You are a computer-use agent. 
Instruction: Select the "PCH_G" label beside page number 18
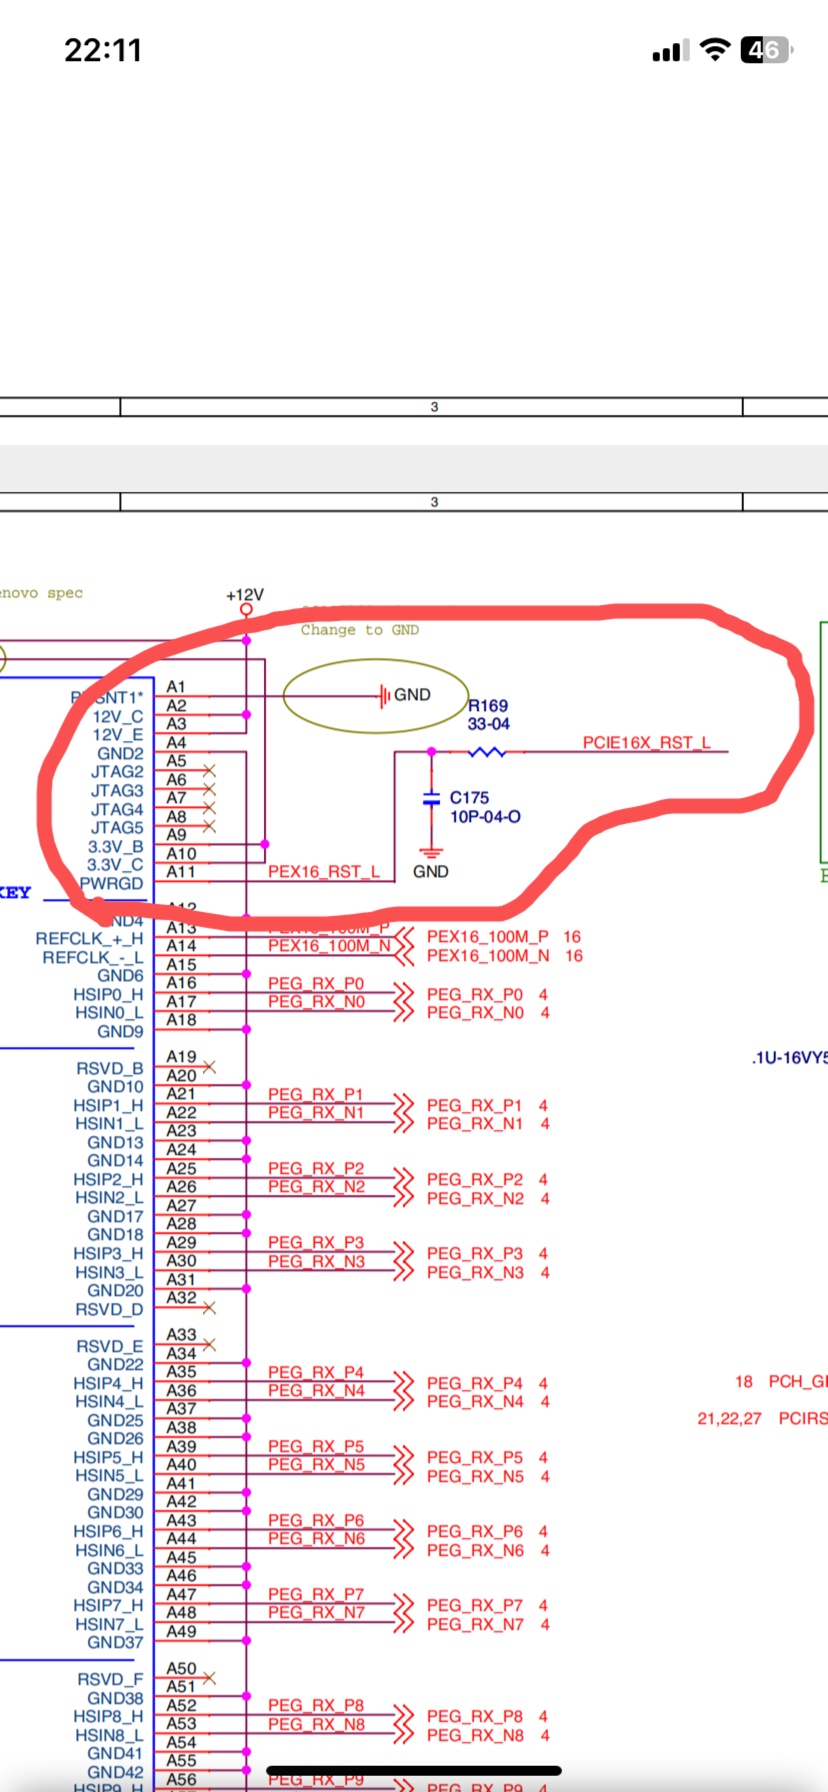798,1382
